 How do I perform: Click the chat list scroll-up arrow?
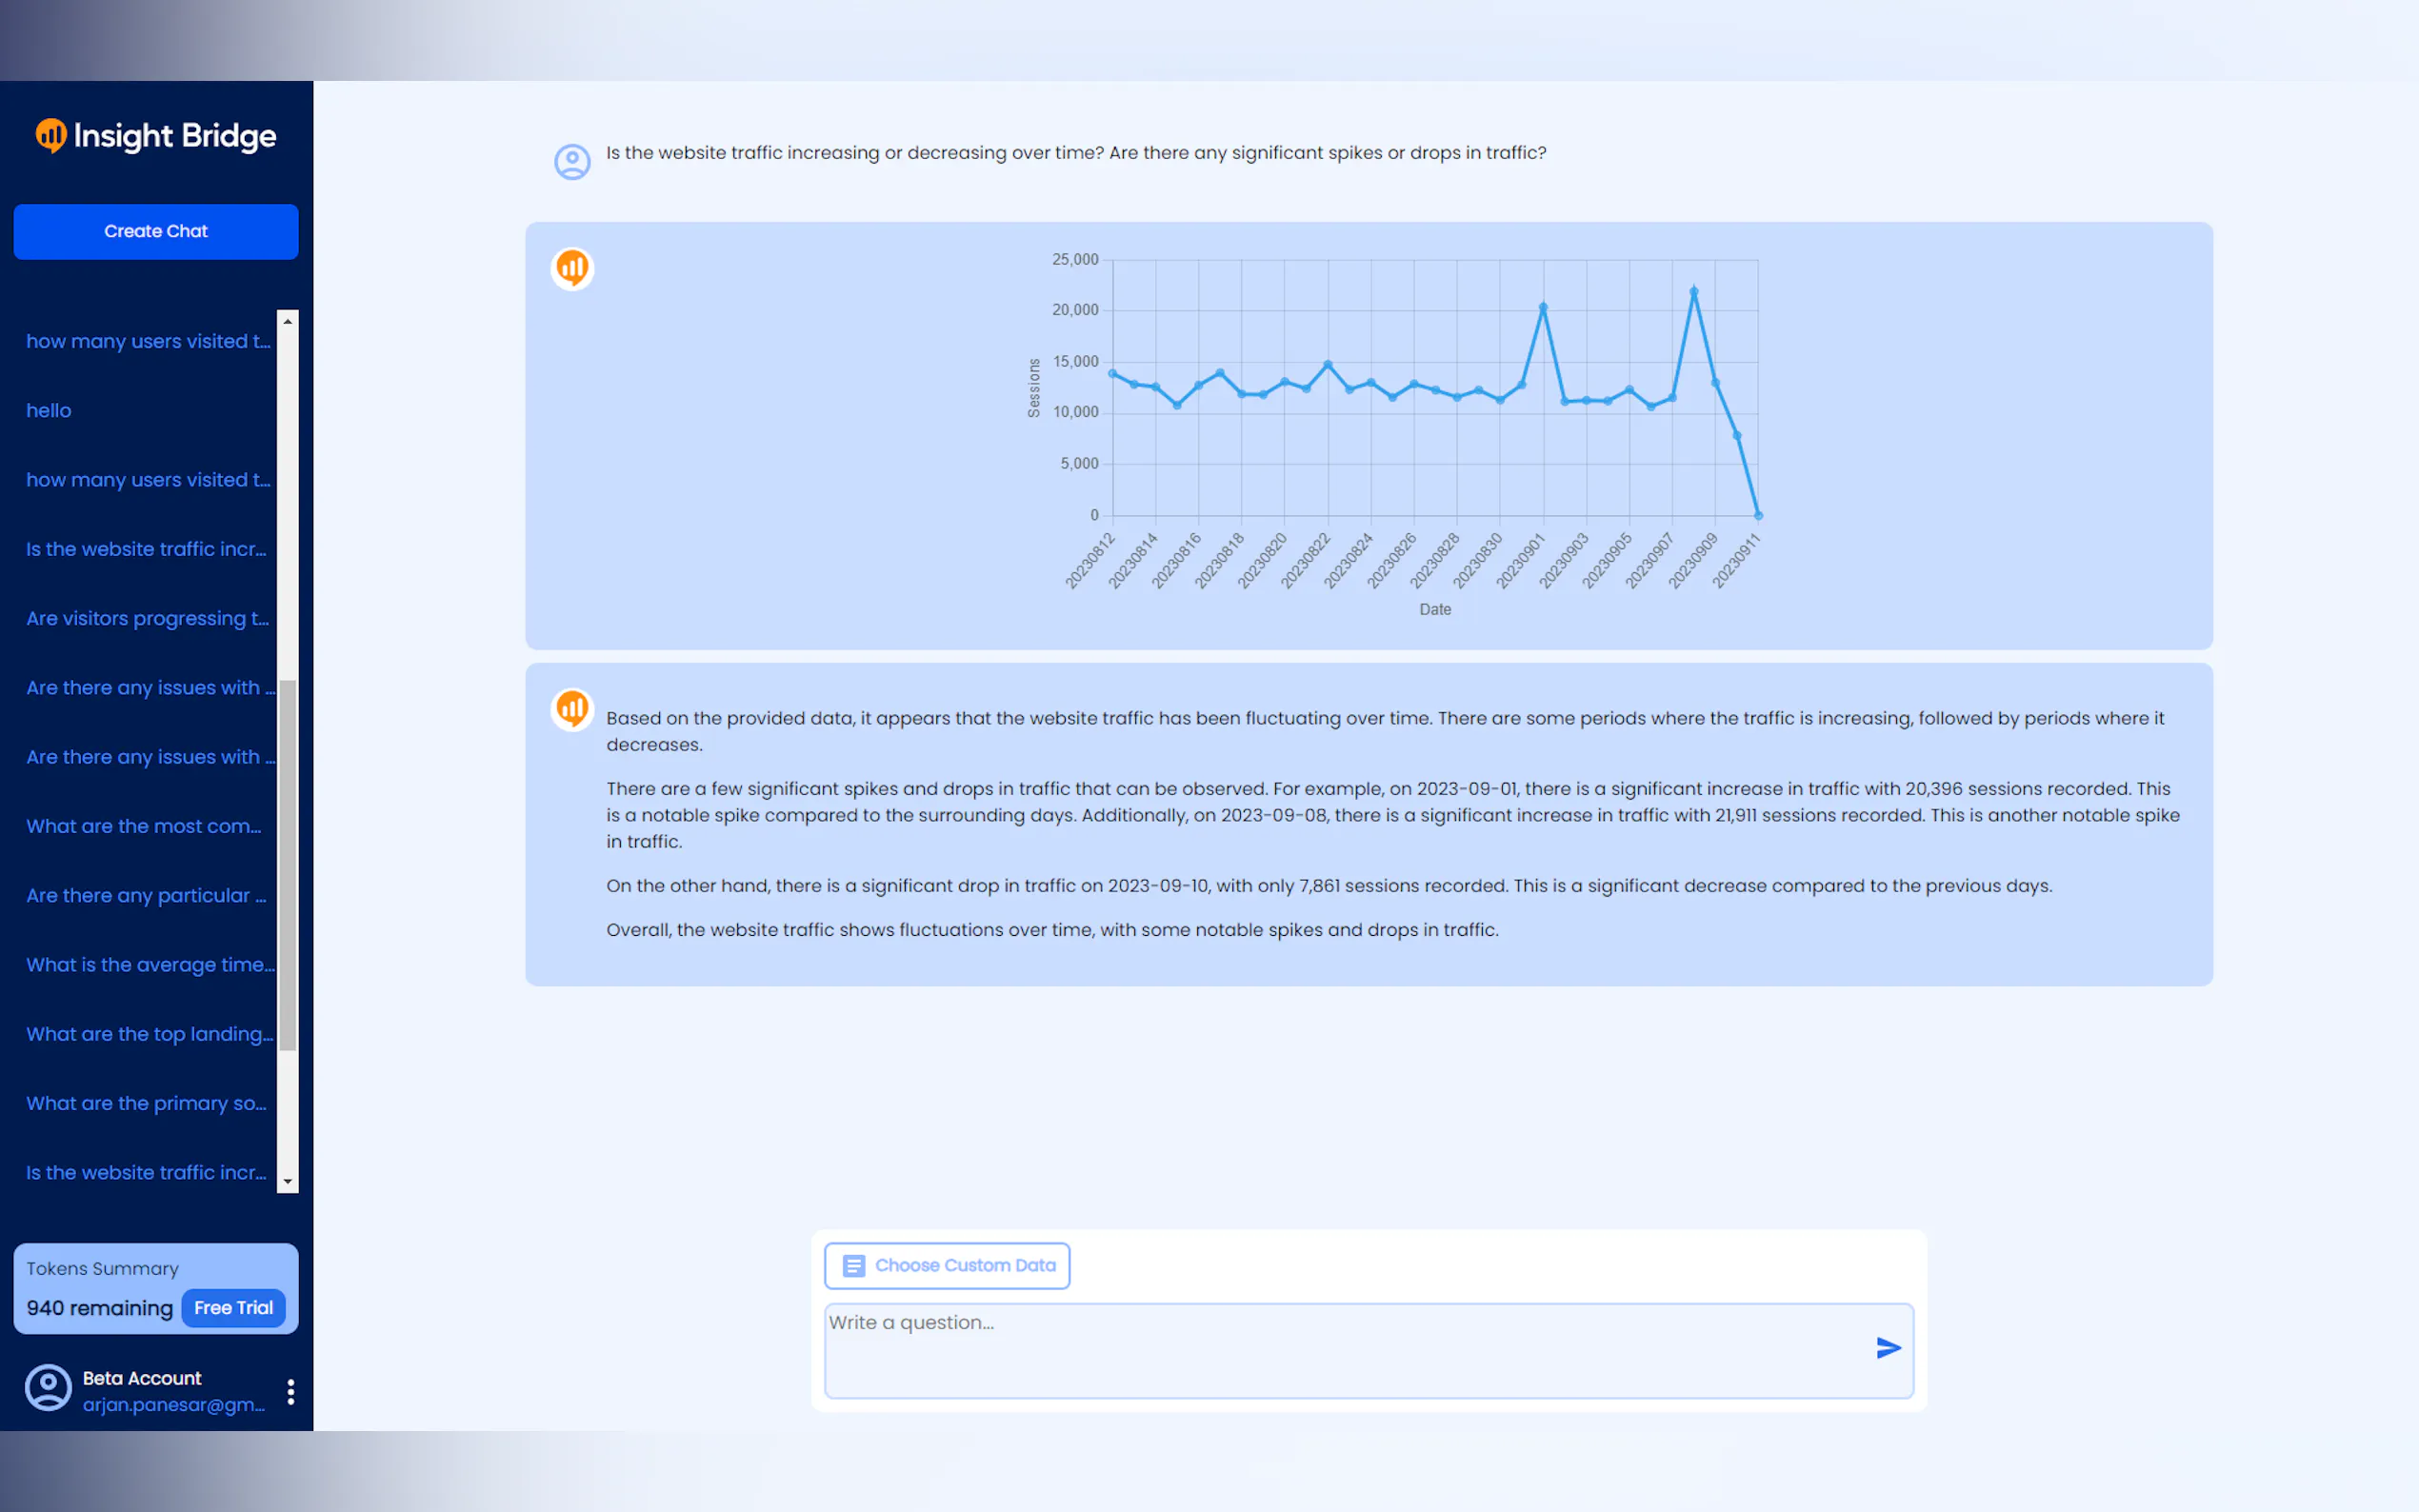288,321
